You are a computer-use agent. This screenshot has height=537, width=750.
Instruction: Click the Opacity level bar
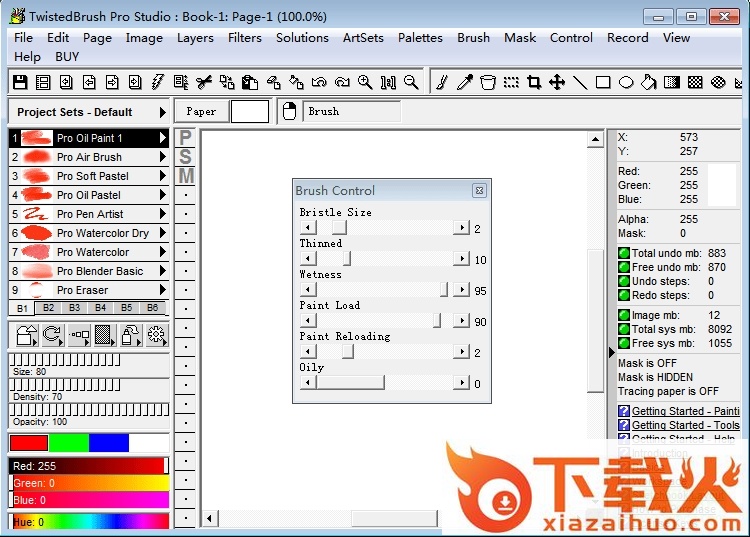(89, 410)
